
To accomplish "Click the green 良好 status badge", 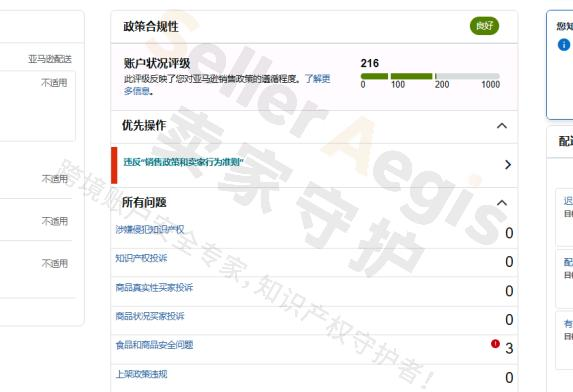I will click(x=484, y=26).
